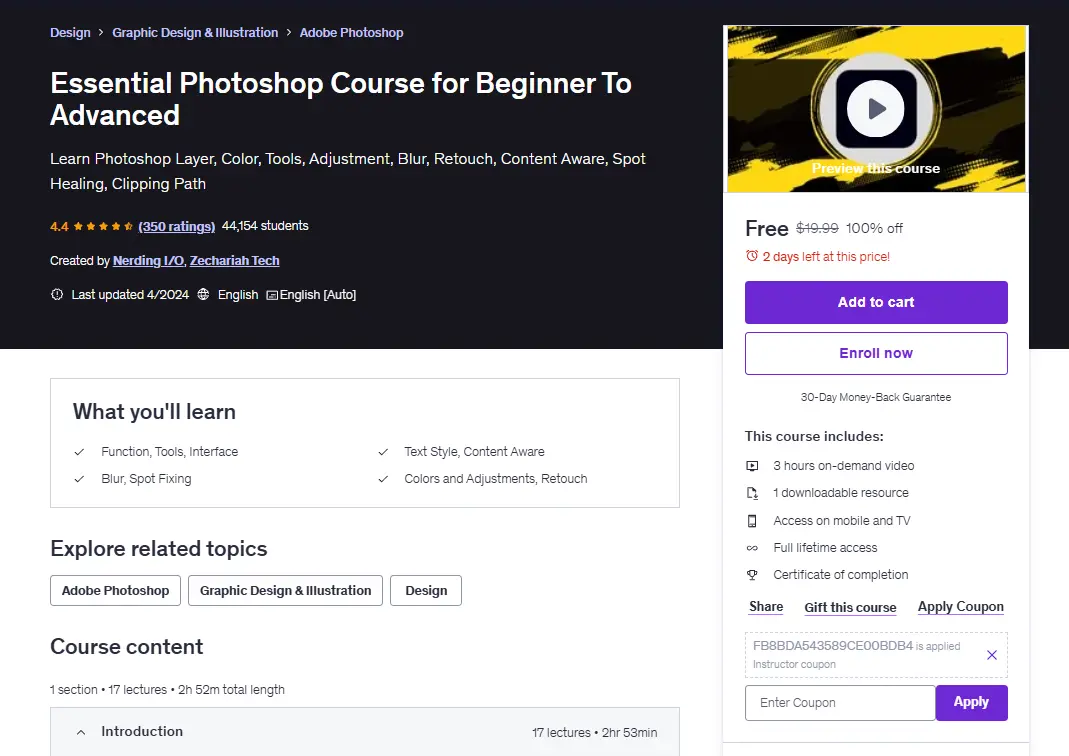
Task: Click the downloadable resource icon
Action: click(752, 493)
